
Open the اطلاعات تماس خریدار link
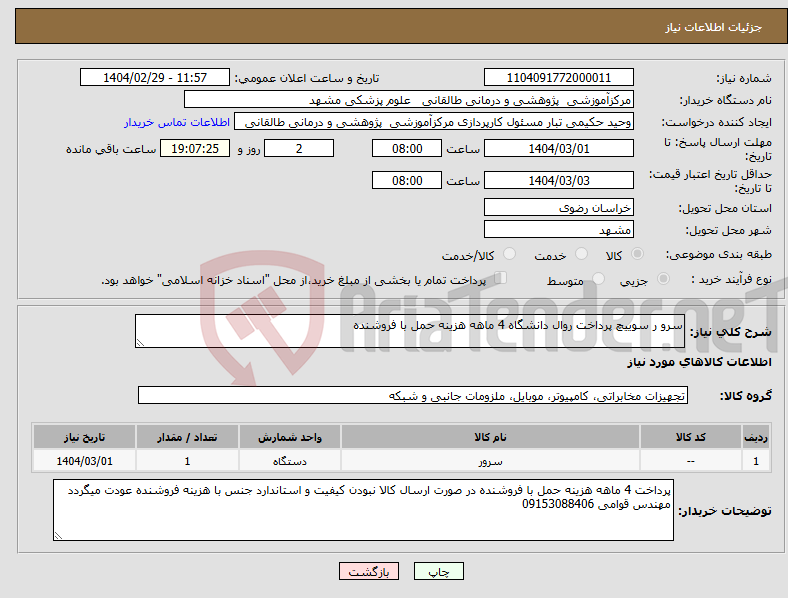pos(177,122)
